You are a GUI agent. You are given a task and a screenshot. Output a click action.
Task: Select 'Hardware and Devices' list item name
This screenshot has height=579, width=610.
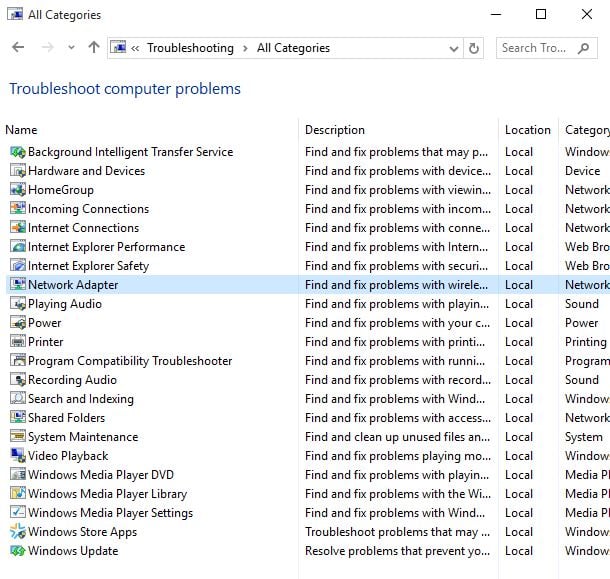click(x=86, y=171)
